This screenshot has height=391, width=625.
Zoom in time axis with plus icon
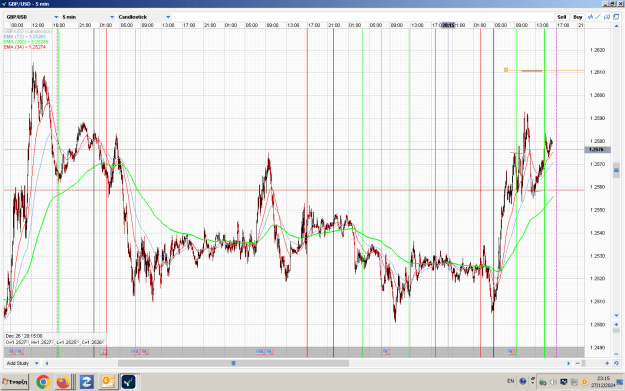607,363
